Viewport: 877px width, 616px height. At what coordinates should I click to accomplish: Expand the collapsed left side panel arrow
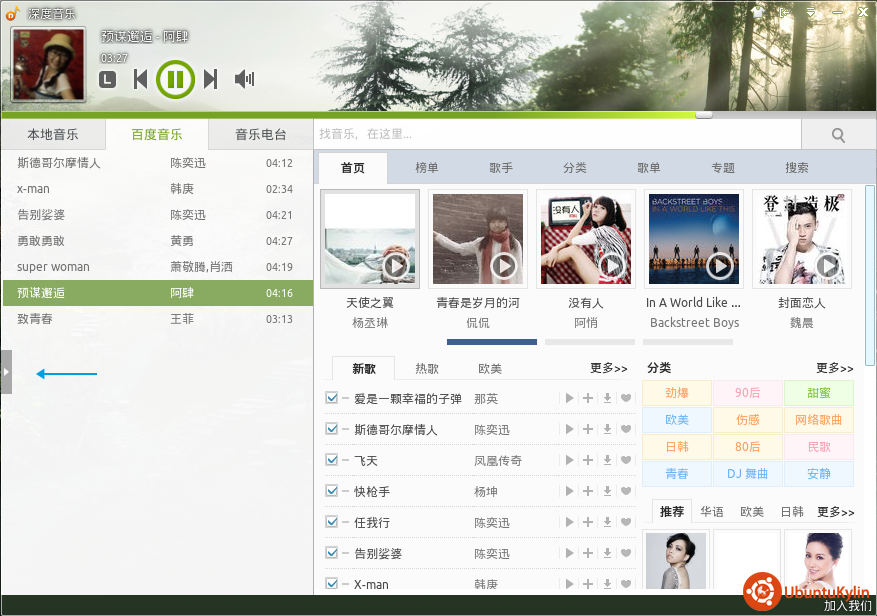click(6, 372)
